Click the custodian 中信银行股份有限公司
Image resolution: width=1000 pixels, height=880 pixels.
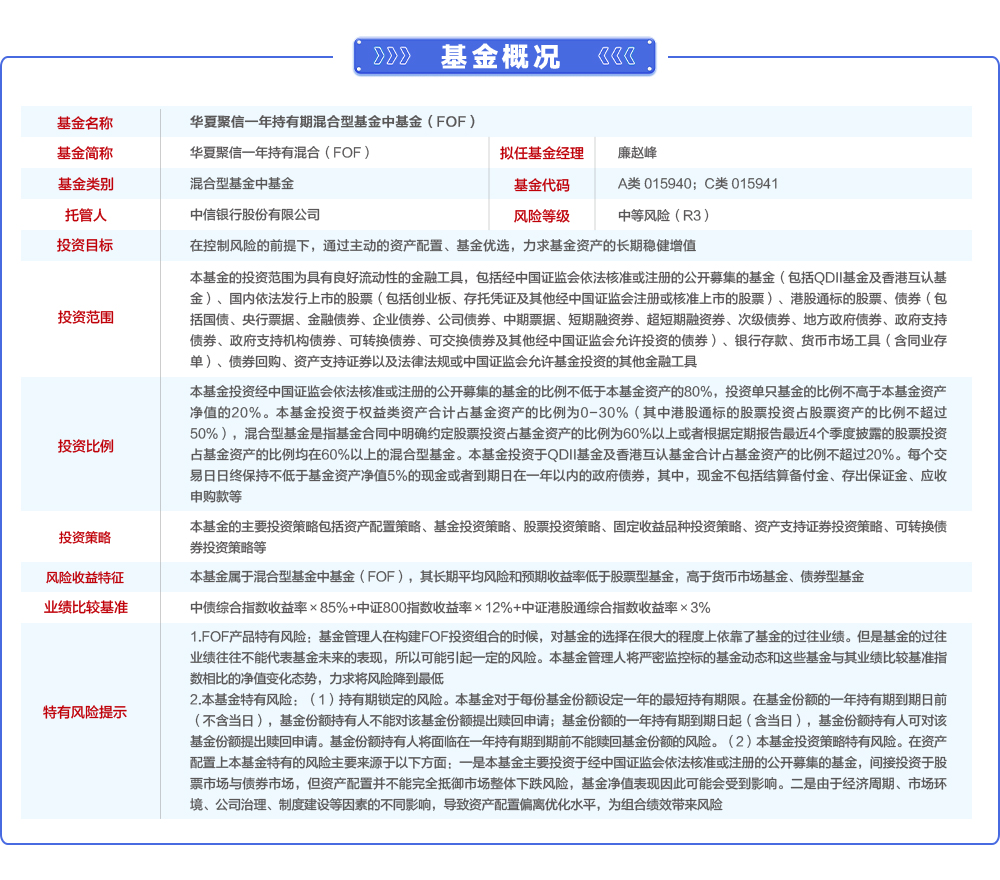coord(255,214)
